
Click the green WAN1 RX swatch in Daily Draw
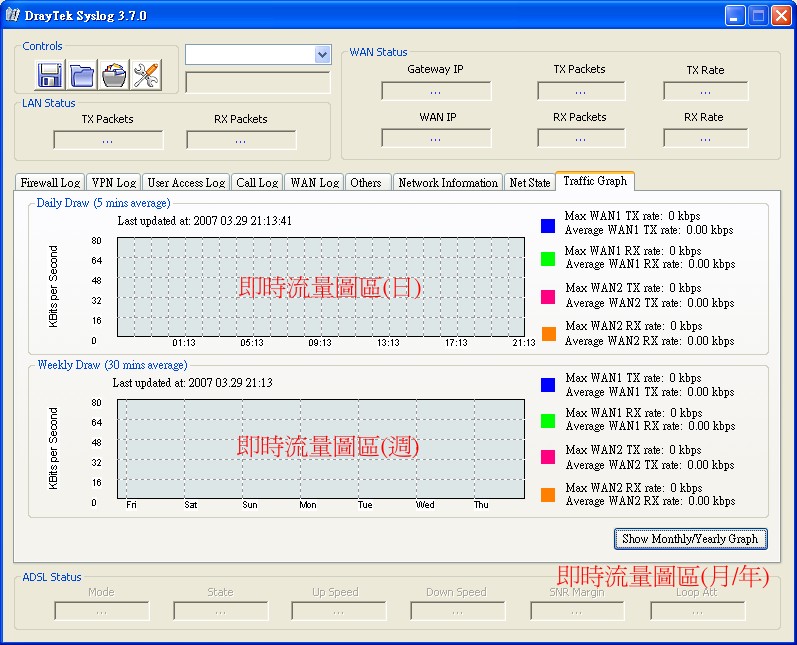point(548,259)
